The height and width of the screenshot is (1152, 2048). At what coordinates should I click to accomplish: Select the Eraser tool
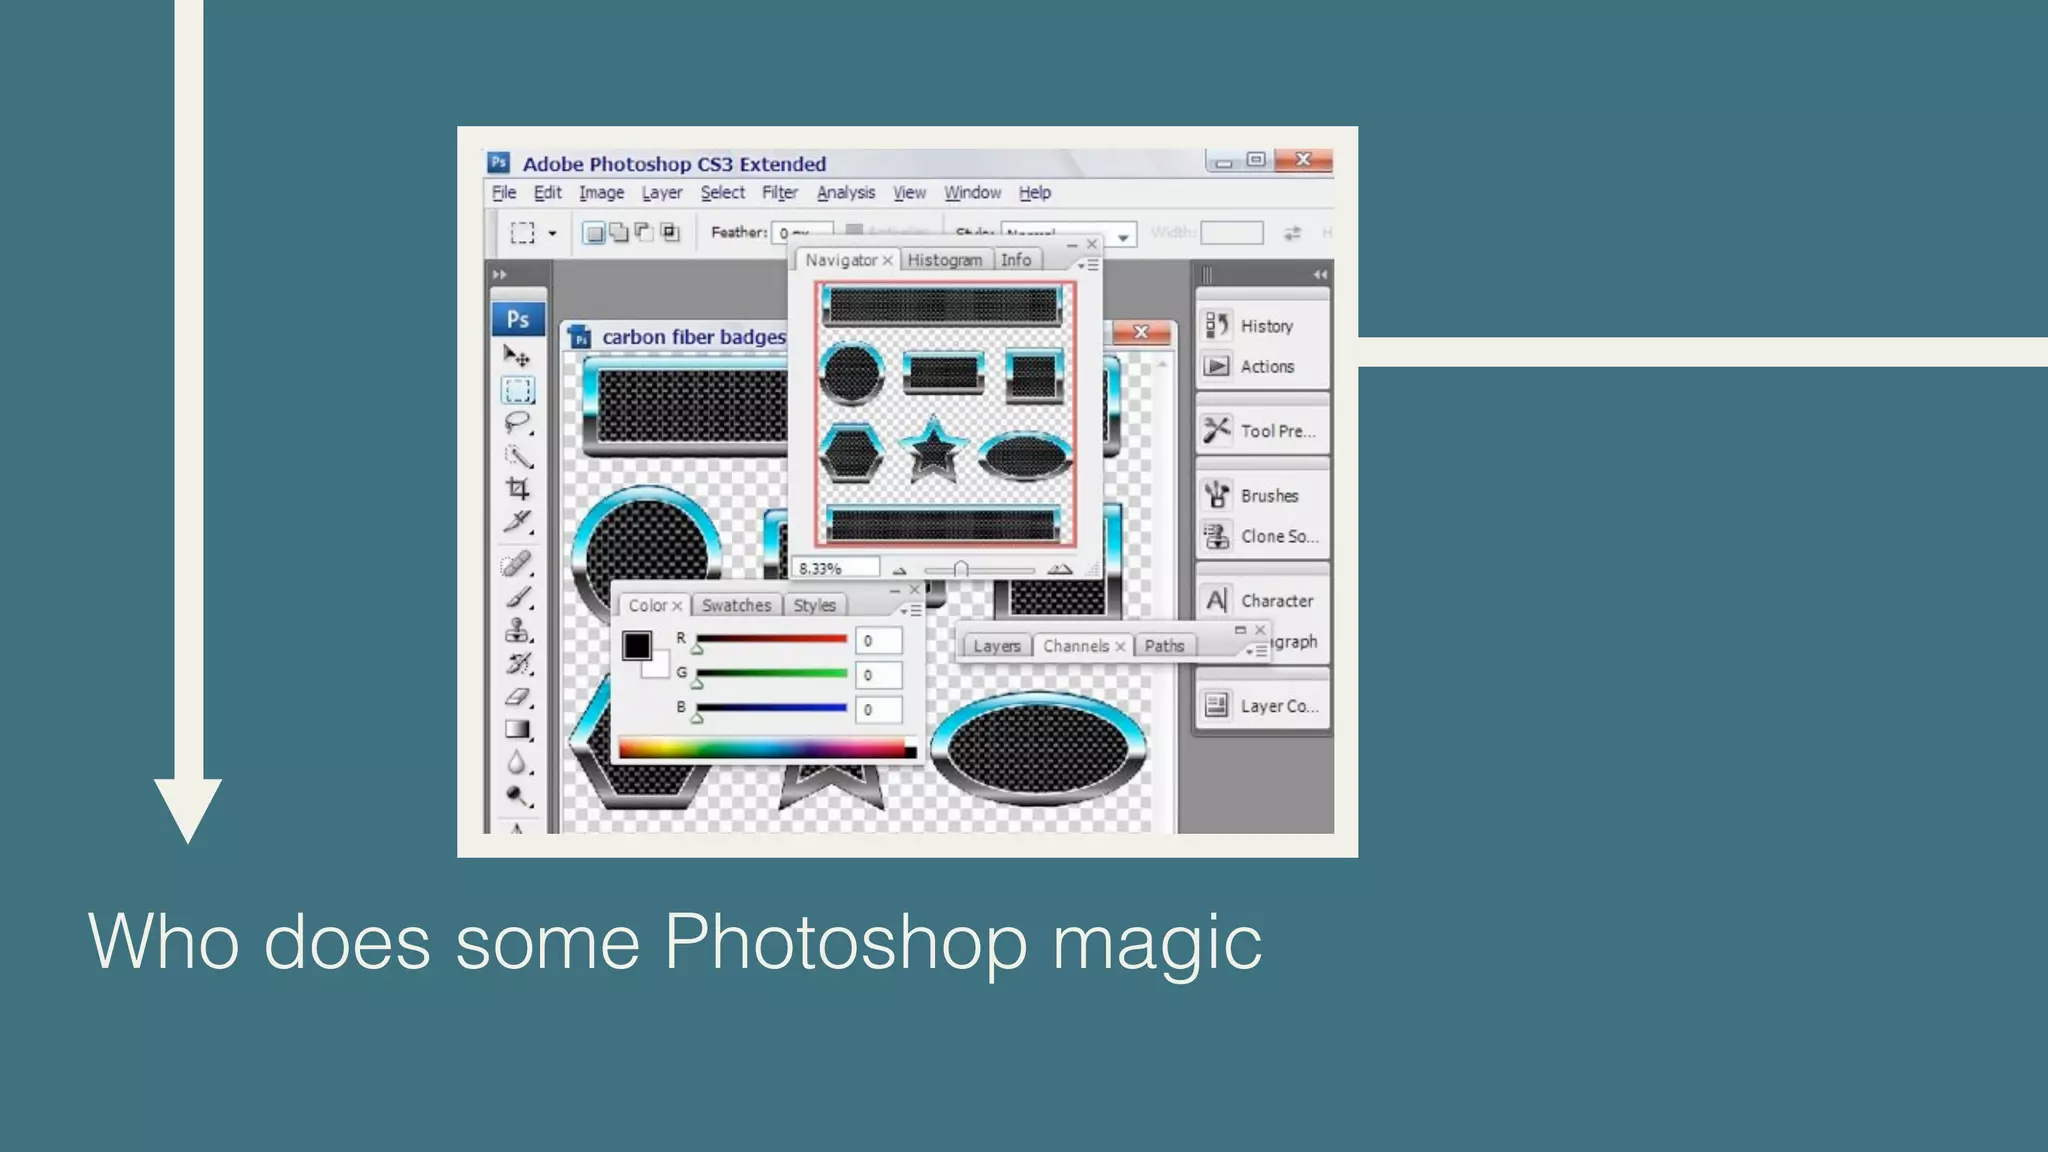pyautogui.click(x=517, y=697)
